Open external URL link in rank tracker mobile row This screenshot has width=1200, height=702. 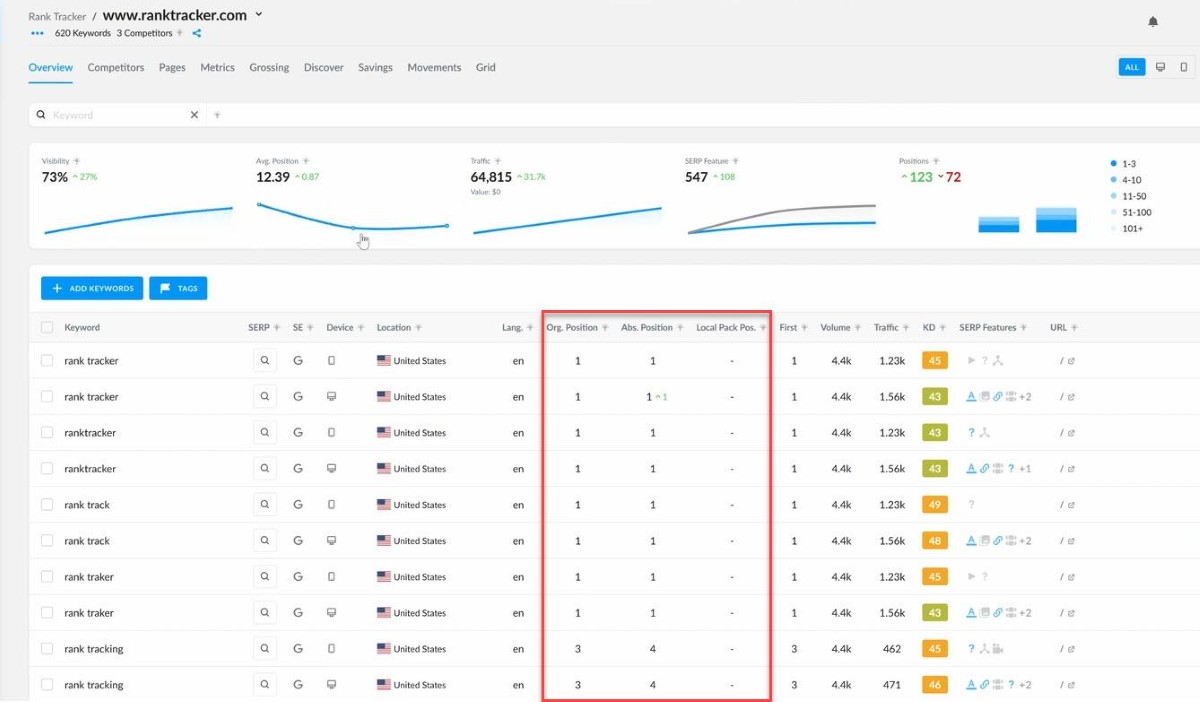point(1071,361)
